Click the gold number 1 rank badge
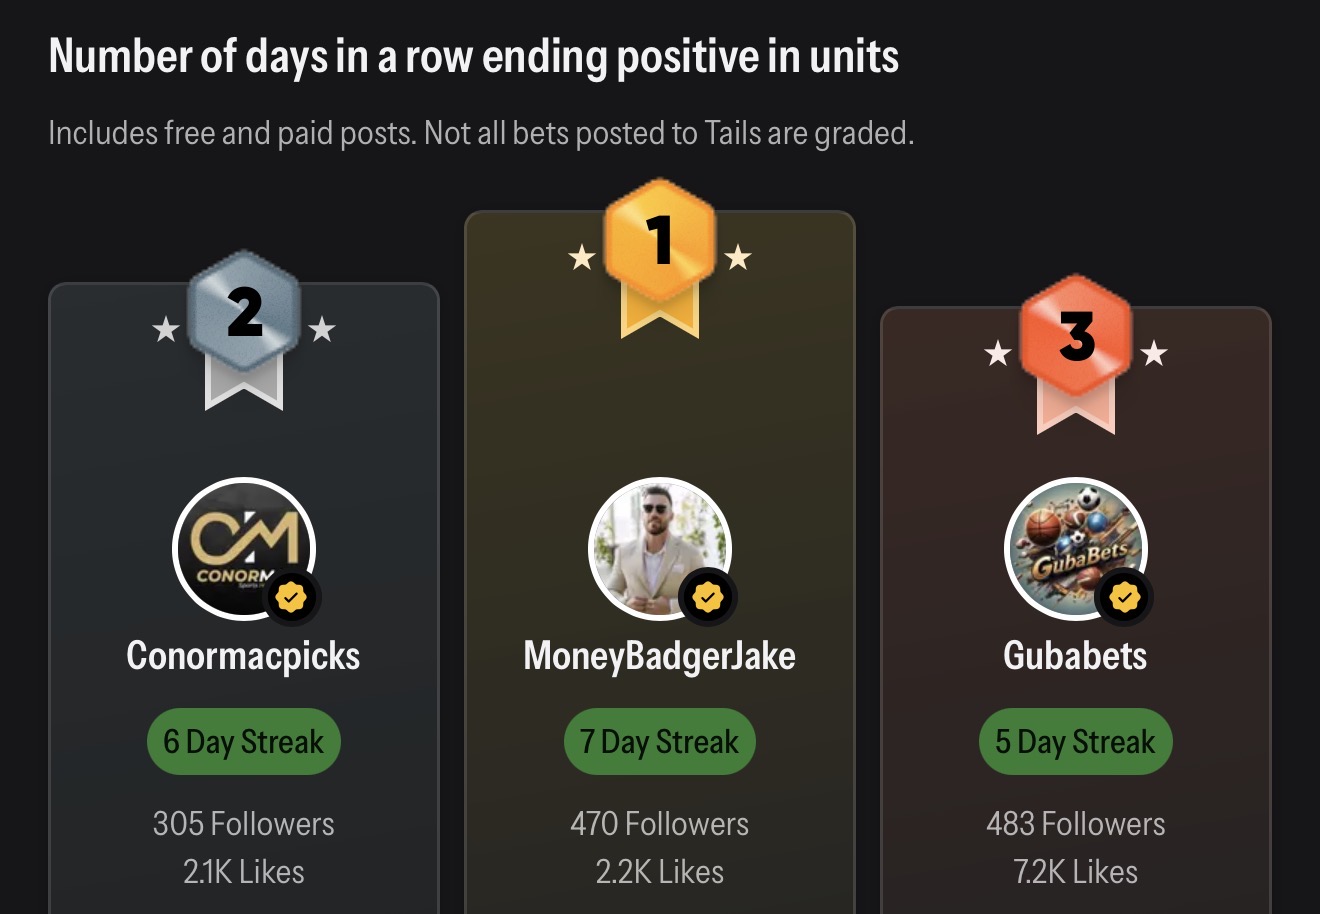The width and height of the screenshot is (1320, 914). pyautogui.click(x=660, y=256)
